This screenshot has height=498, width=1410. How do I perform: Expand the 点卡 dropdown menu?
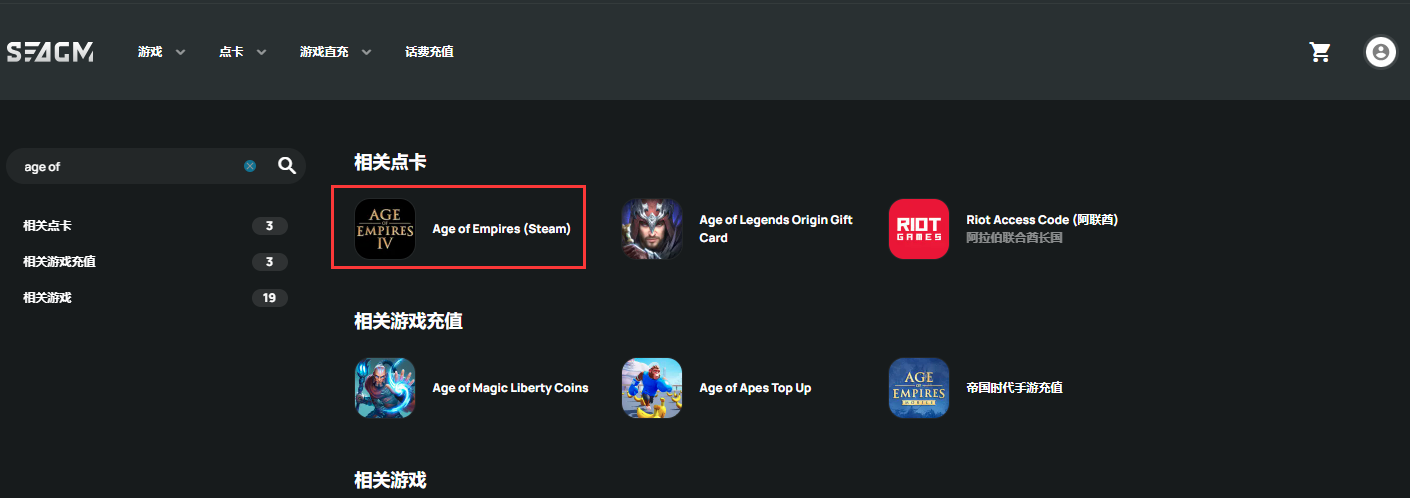243,52
